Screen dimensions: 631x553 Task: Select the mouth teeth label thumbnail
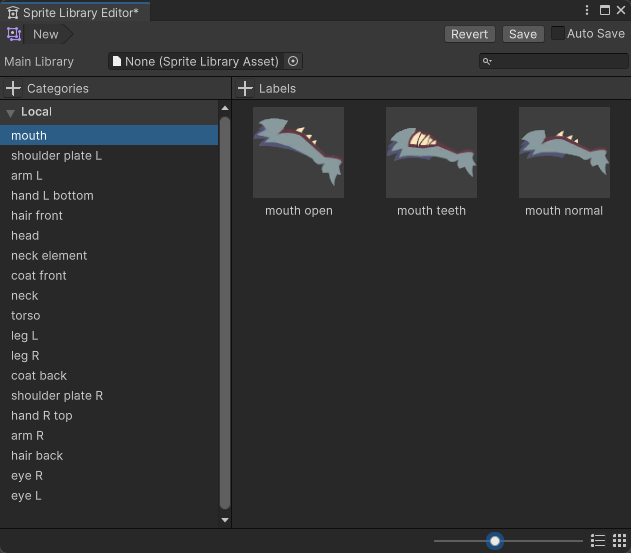click(431, 153)
